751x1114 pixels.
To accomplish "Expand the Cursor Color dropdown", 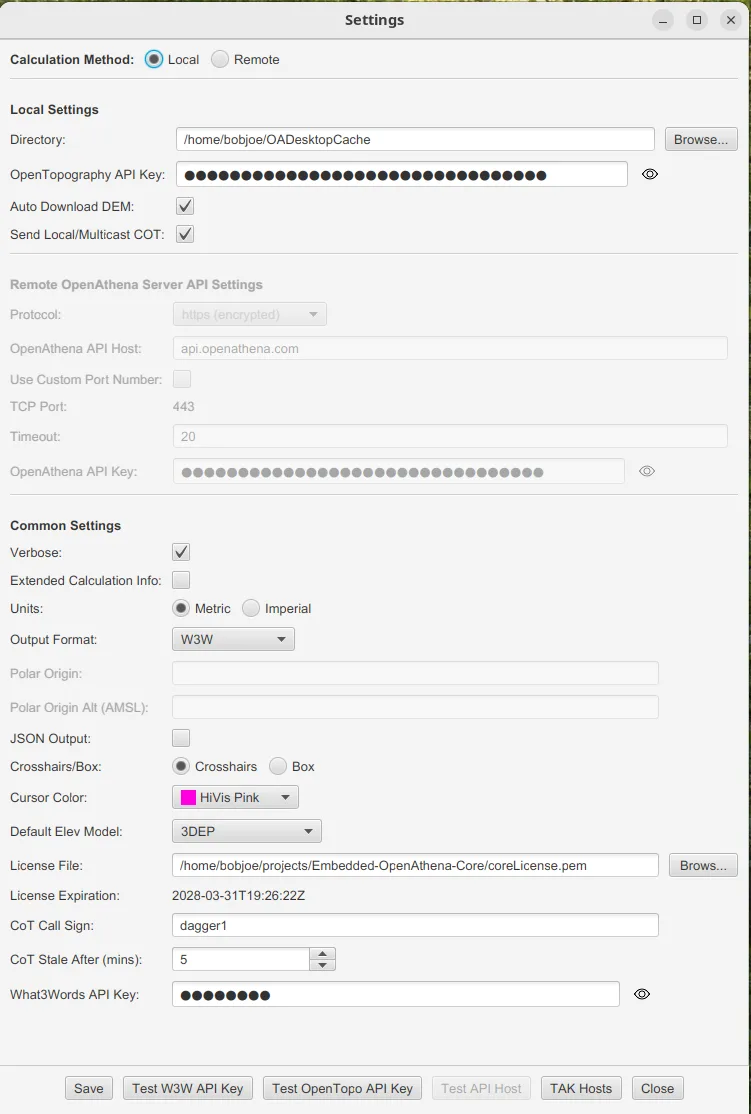I will tap(235, 797).
